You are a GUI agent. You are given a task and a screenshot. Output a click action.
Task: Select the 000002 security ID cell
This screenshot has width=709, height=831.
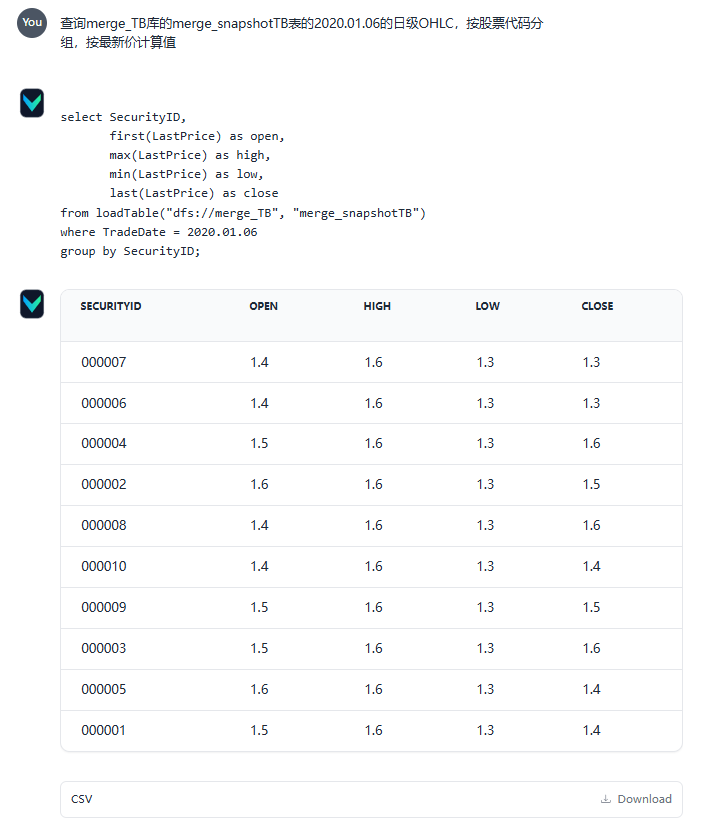coord(104,484)
